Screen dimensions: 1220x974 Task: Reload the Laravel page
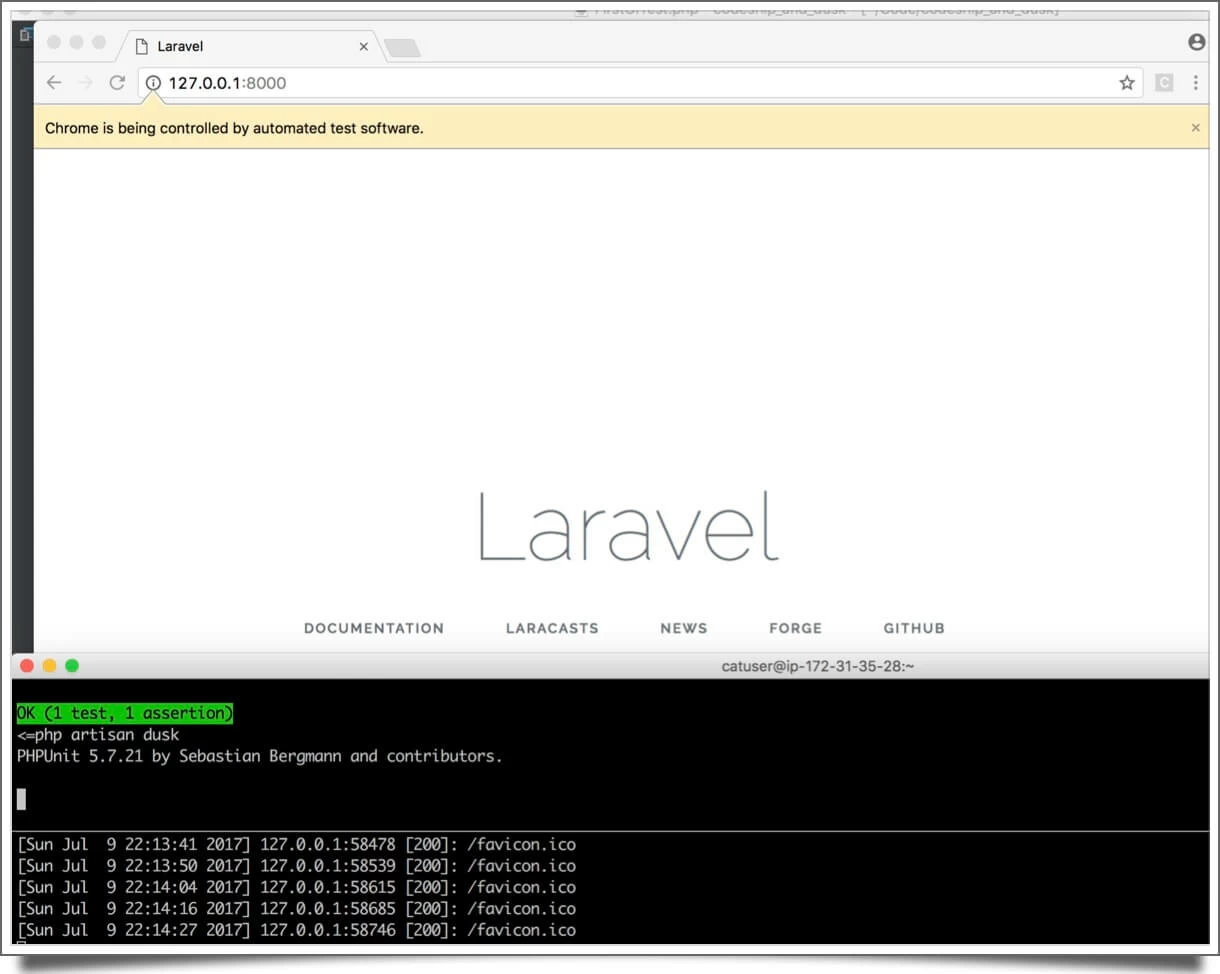click(117, 83)
